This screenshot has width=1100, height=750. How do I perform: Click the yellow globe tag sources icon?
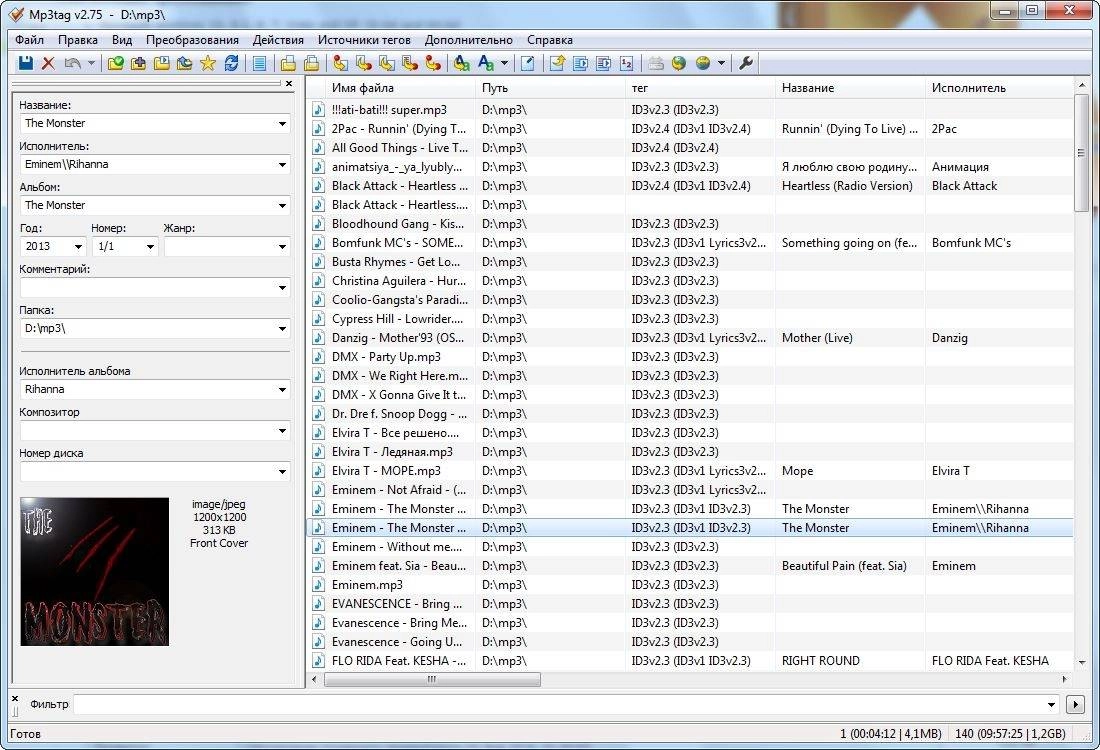pos(702,63)
